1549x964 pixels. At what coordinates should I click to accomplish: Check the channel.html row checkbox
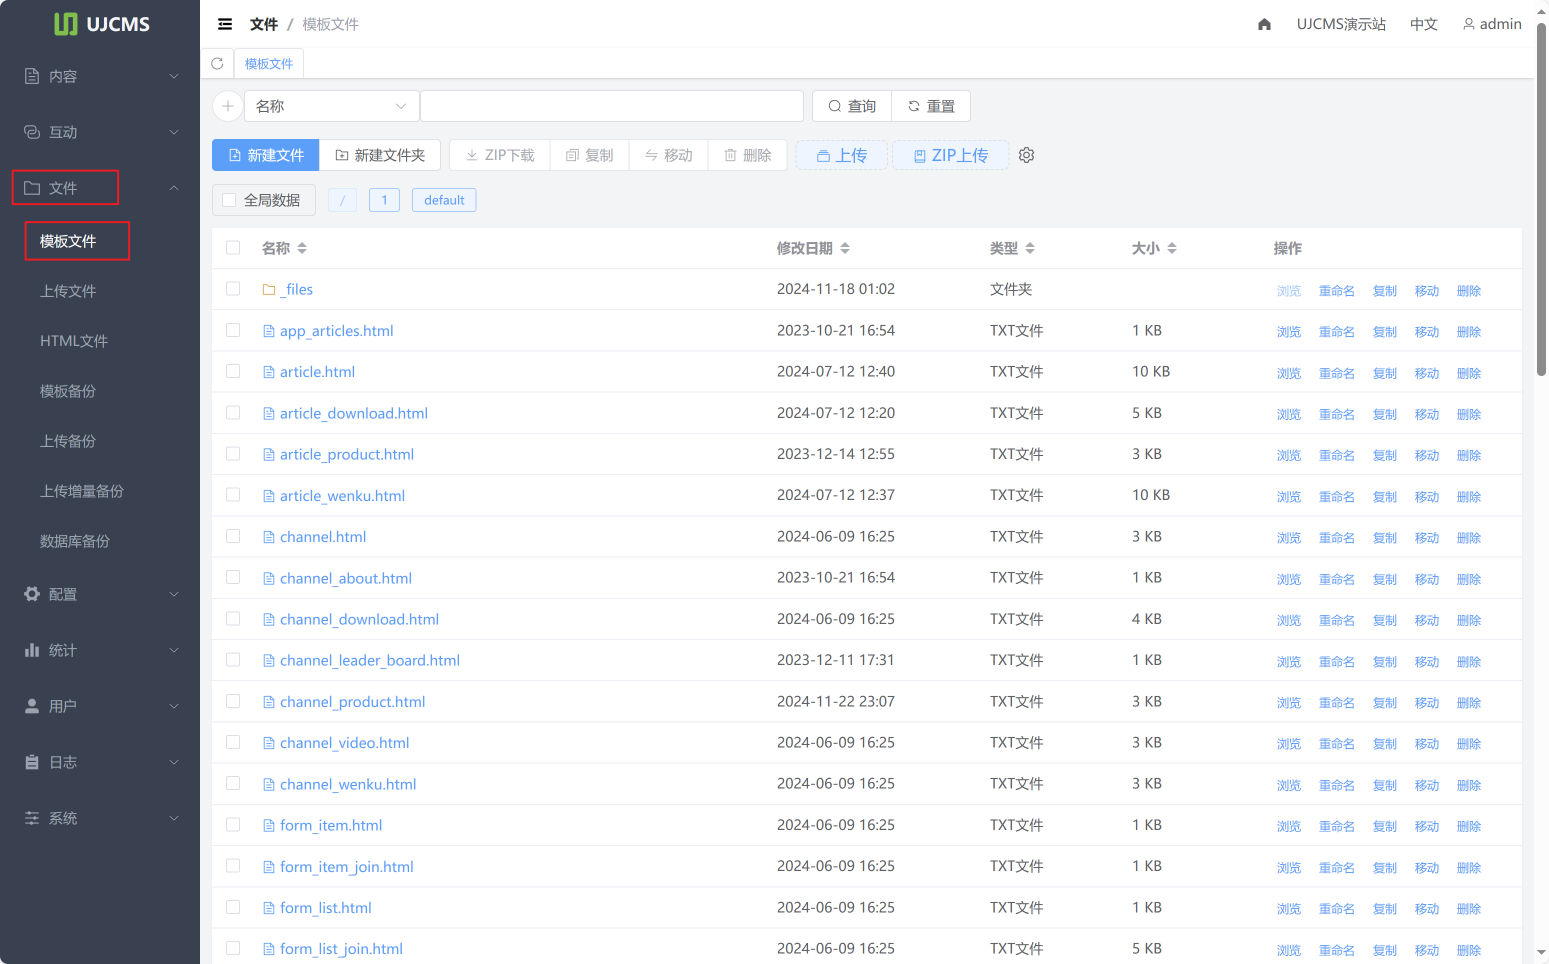(233, 536)
